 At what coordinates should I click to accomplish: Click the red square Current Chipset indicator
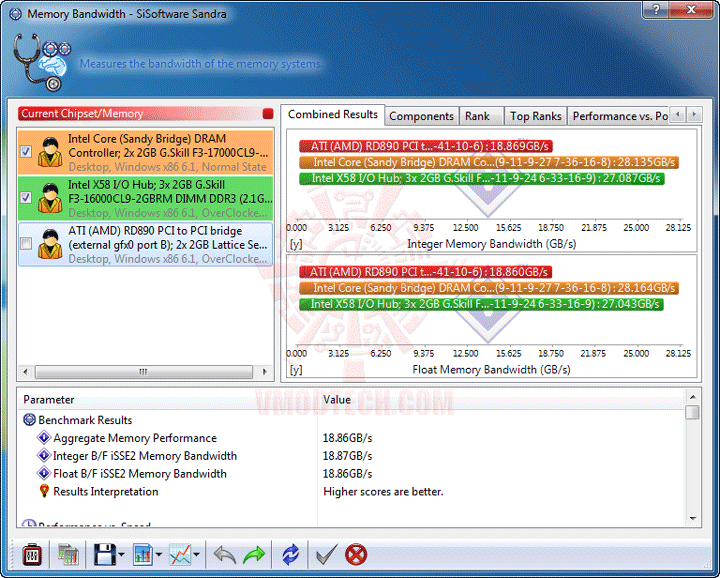click(268, 114)
